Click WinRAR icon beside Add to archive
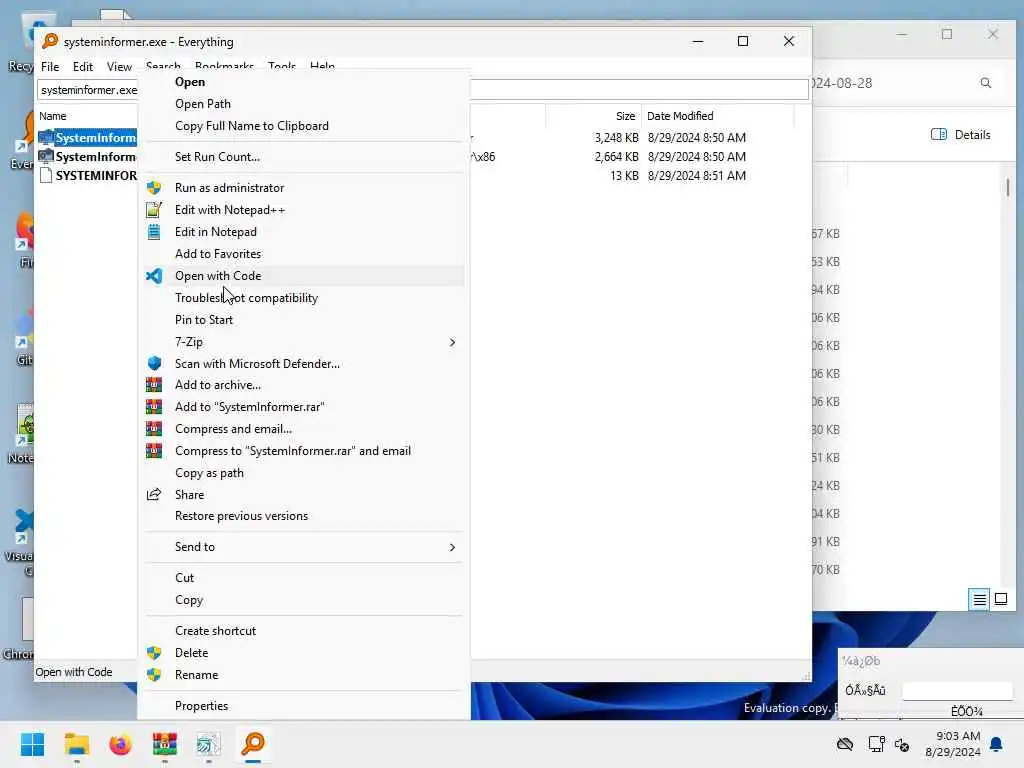 point(154,385)
